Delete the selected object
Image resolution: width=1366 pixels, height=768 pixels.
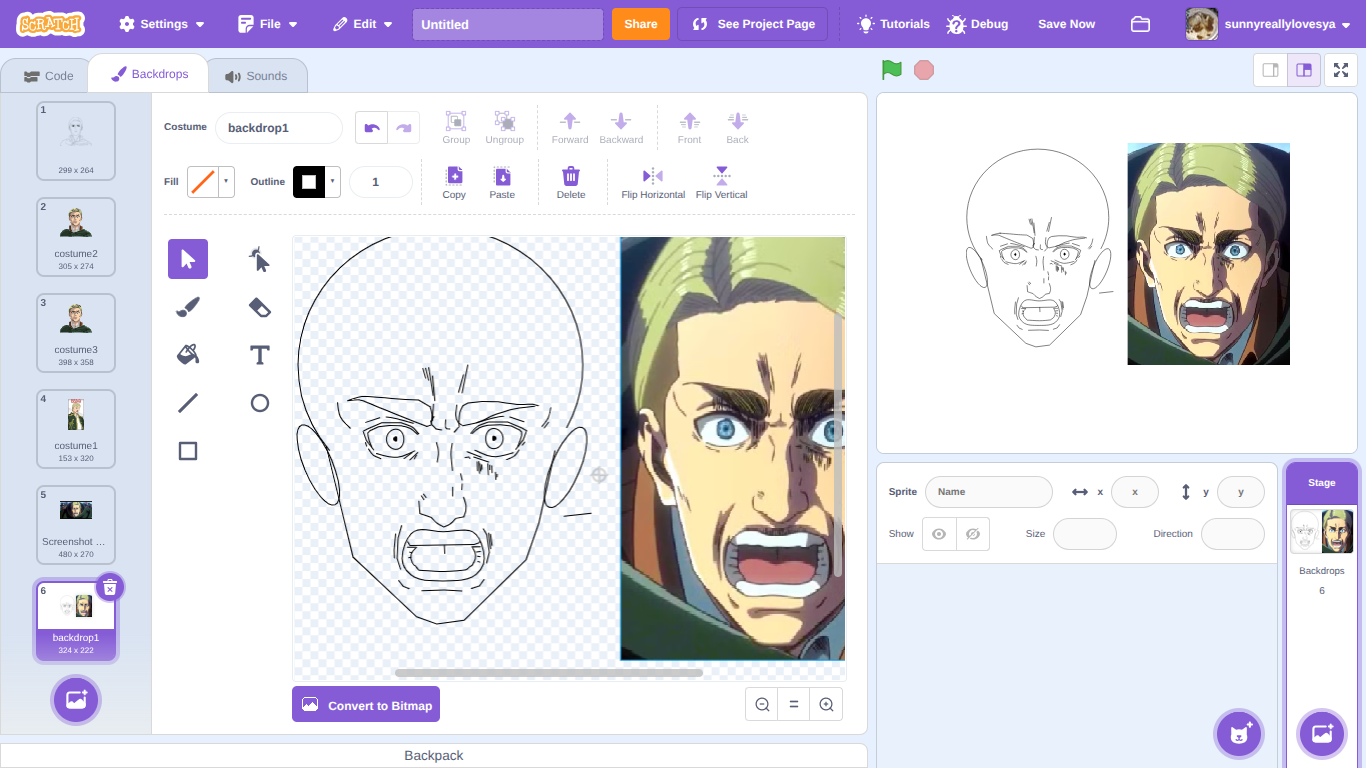pos(571,183)
